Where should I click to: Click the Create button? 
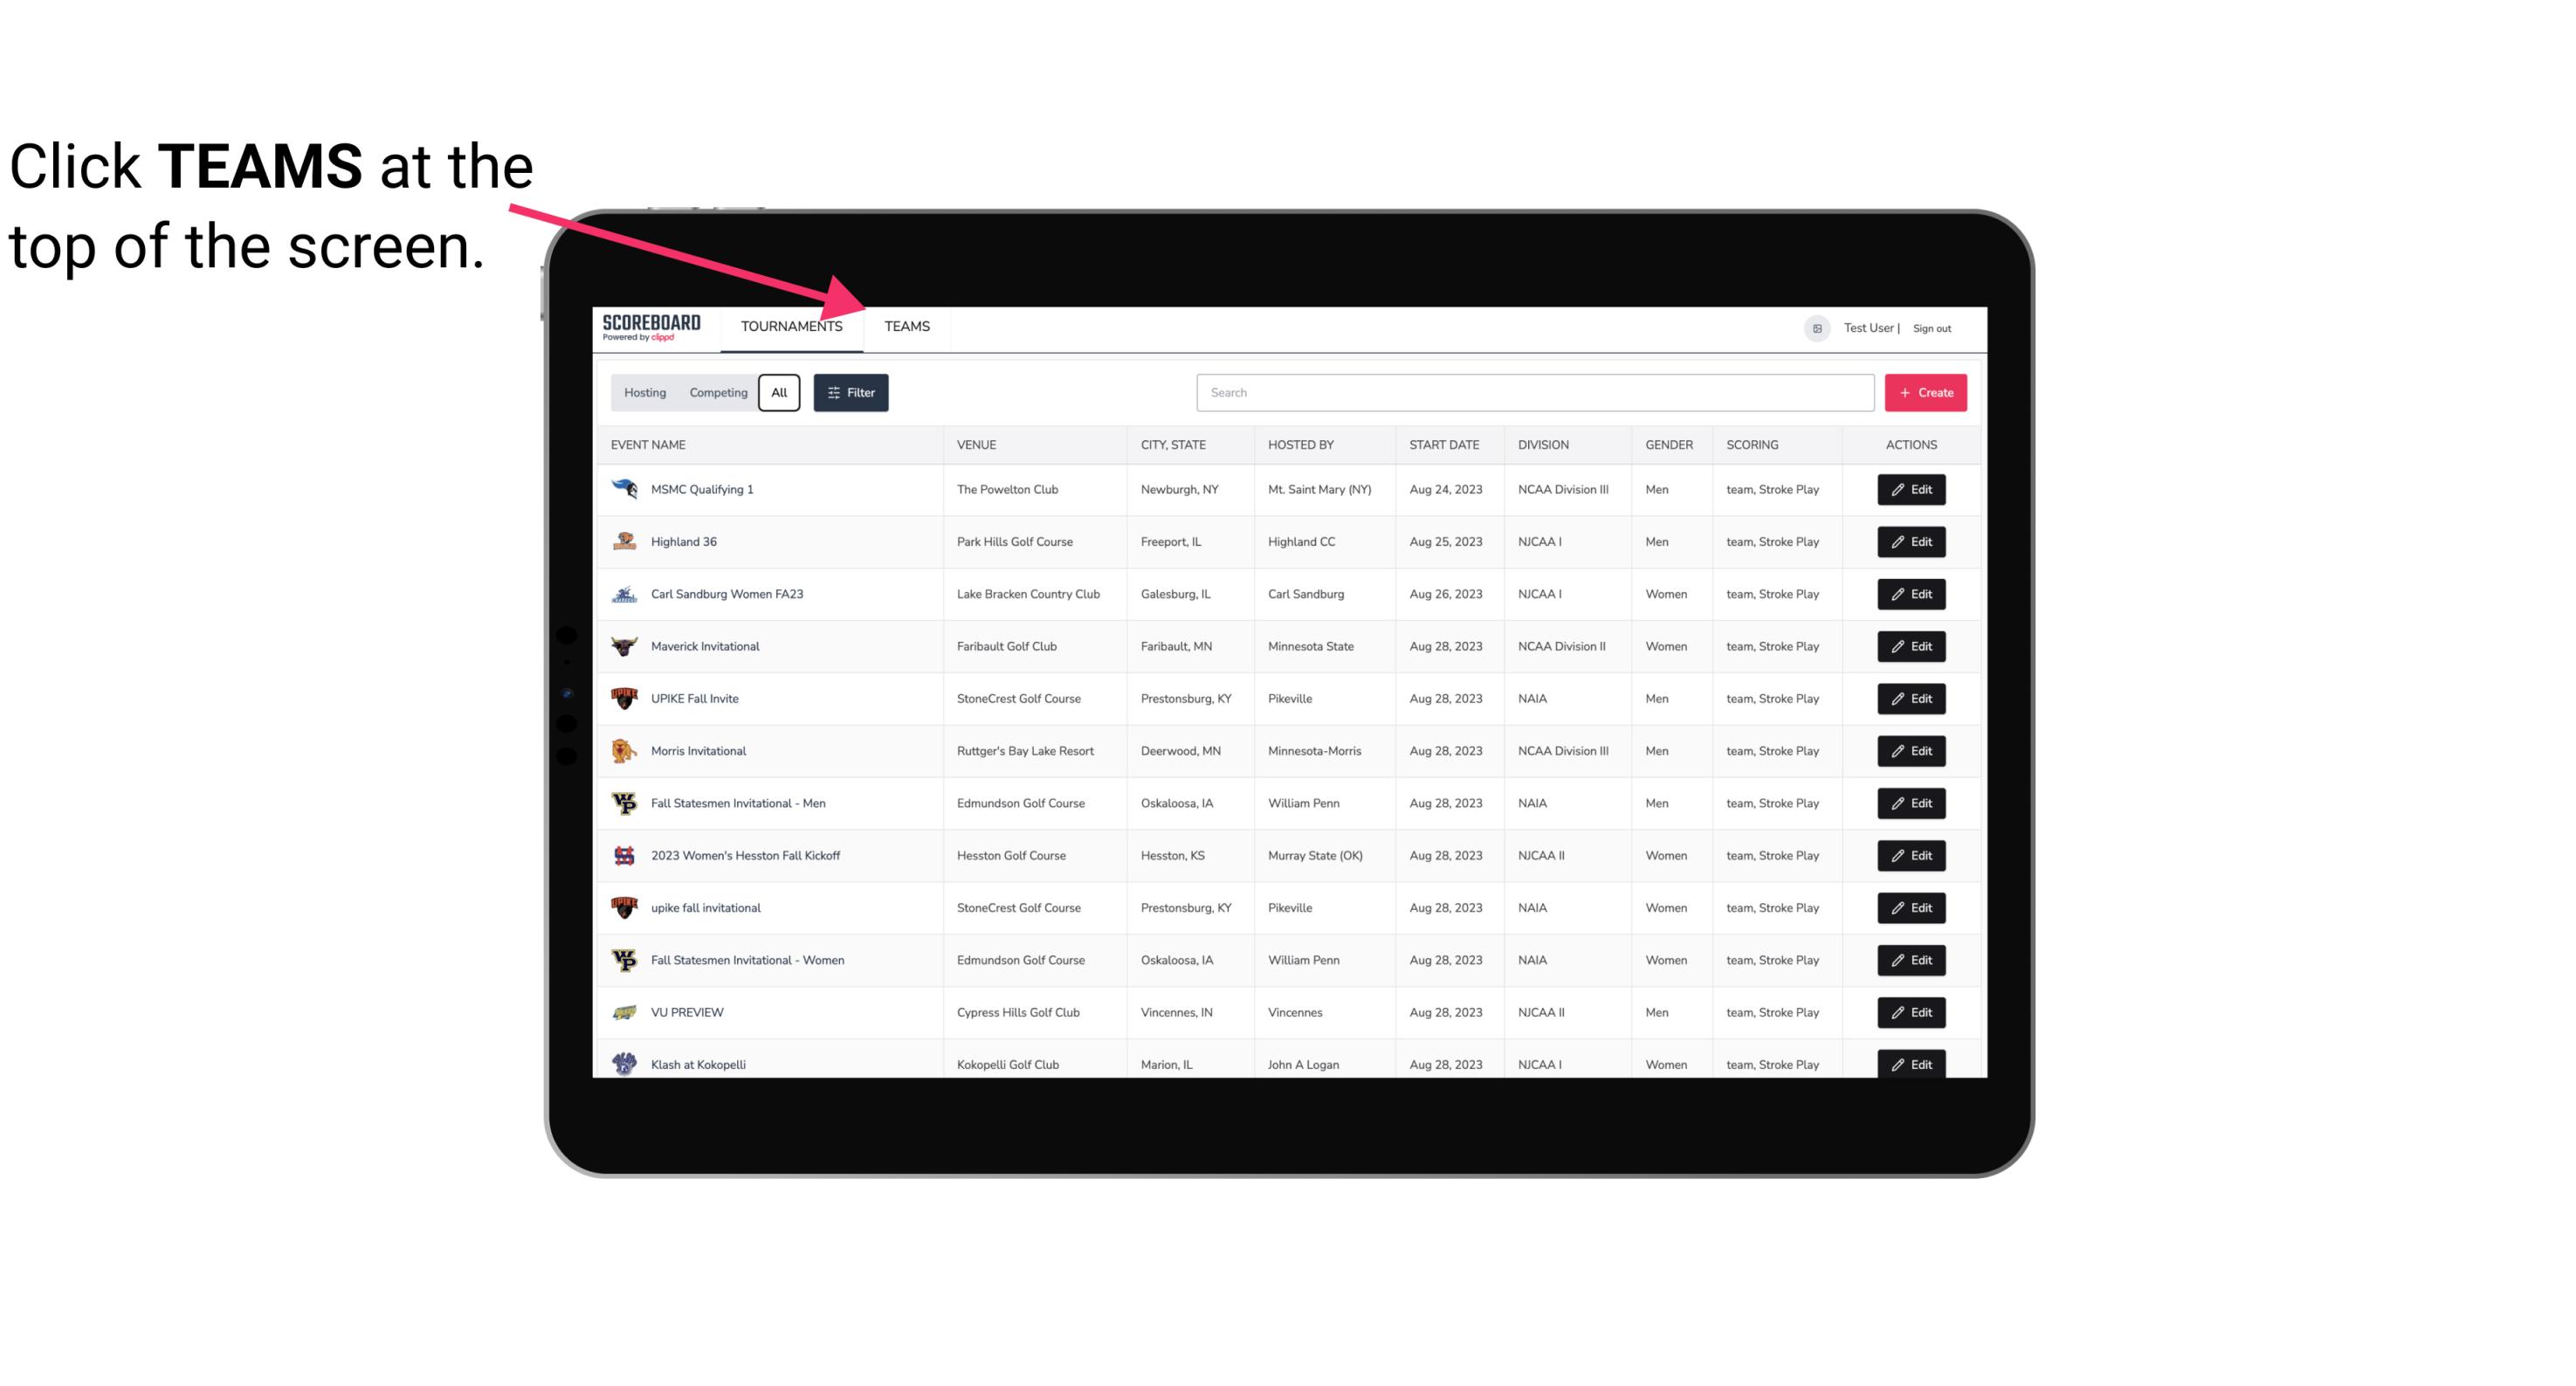[1925, 391]
